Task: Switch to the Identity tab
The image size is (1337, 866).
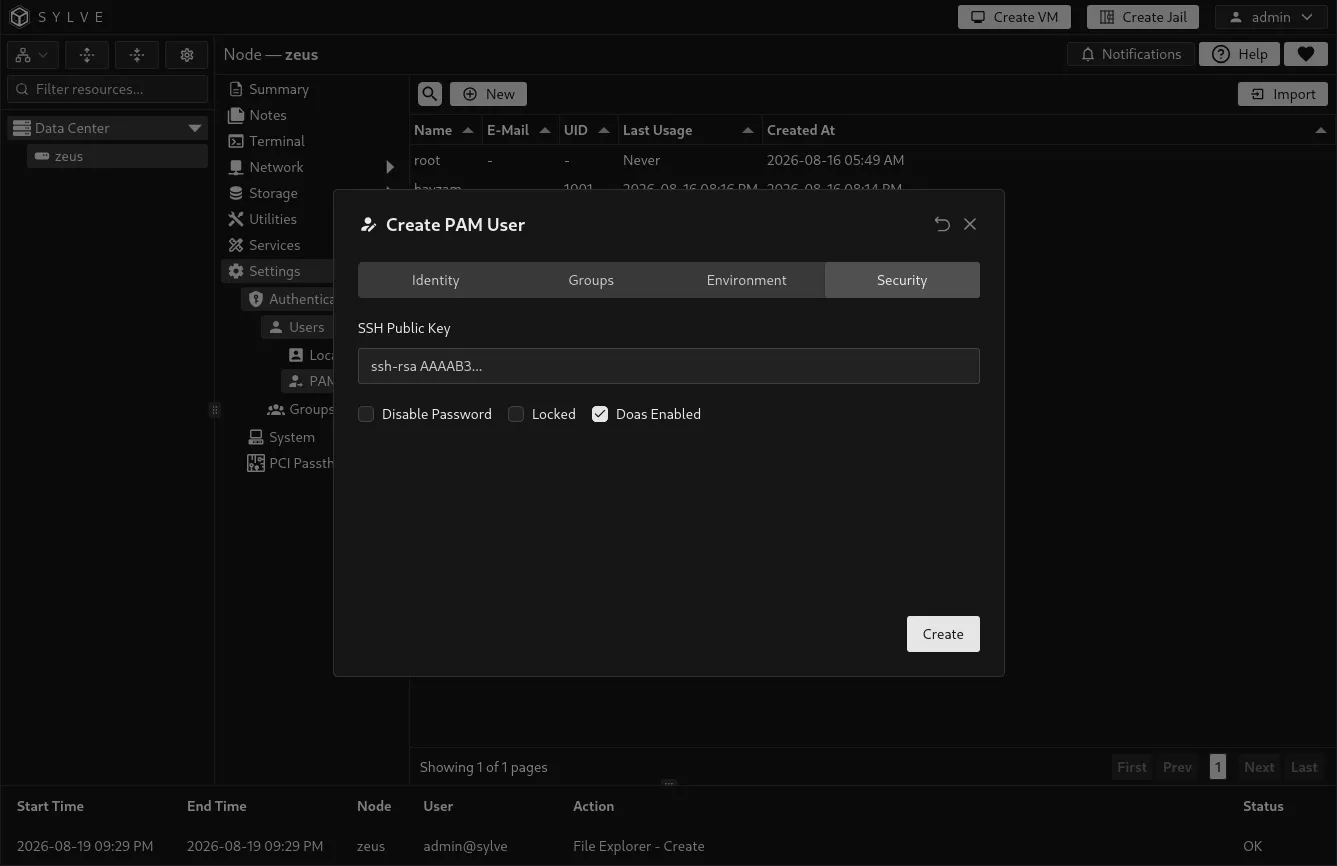Action: 435,280
